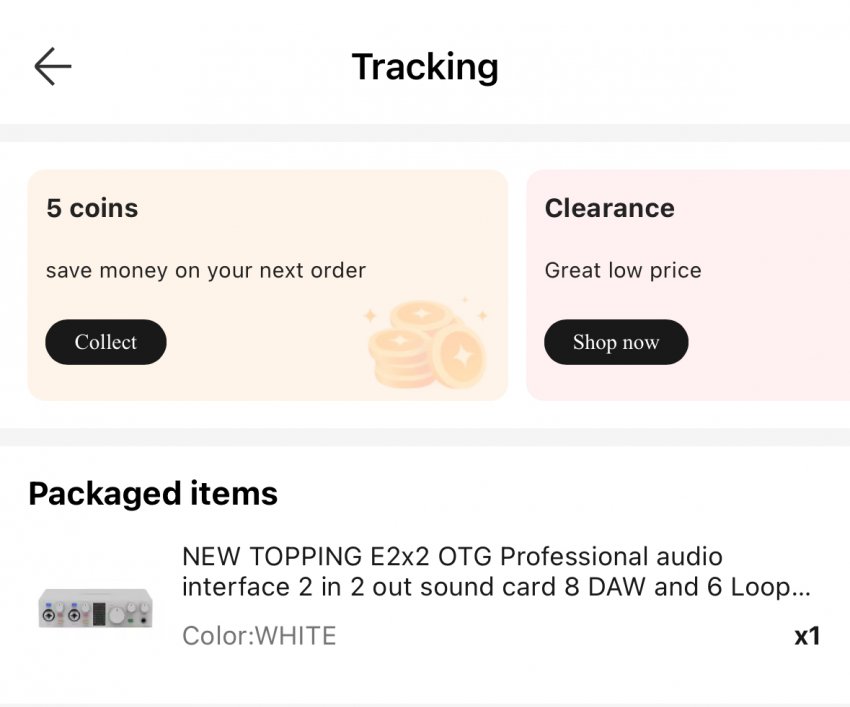This screenshot has height=707, width=850.
Task: Select the 5 coins card heading
Action: click(x=92, y=208)
